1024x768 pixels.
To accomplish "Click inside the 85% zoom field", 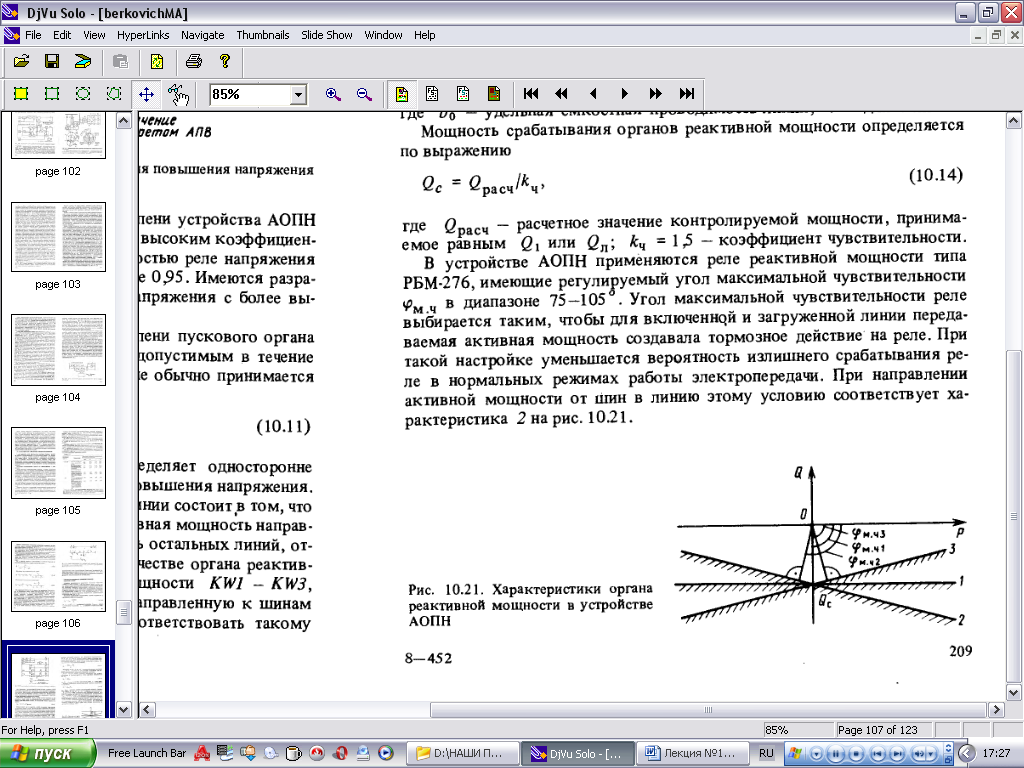I will [x=250, y=95].
